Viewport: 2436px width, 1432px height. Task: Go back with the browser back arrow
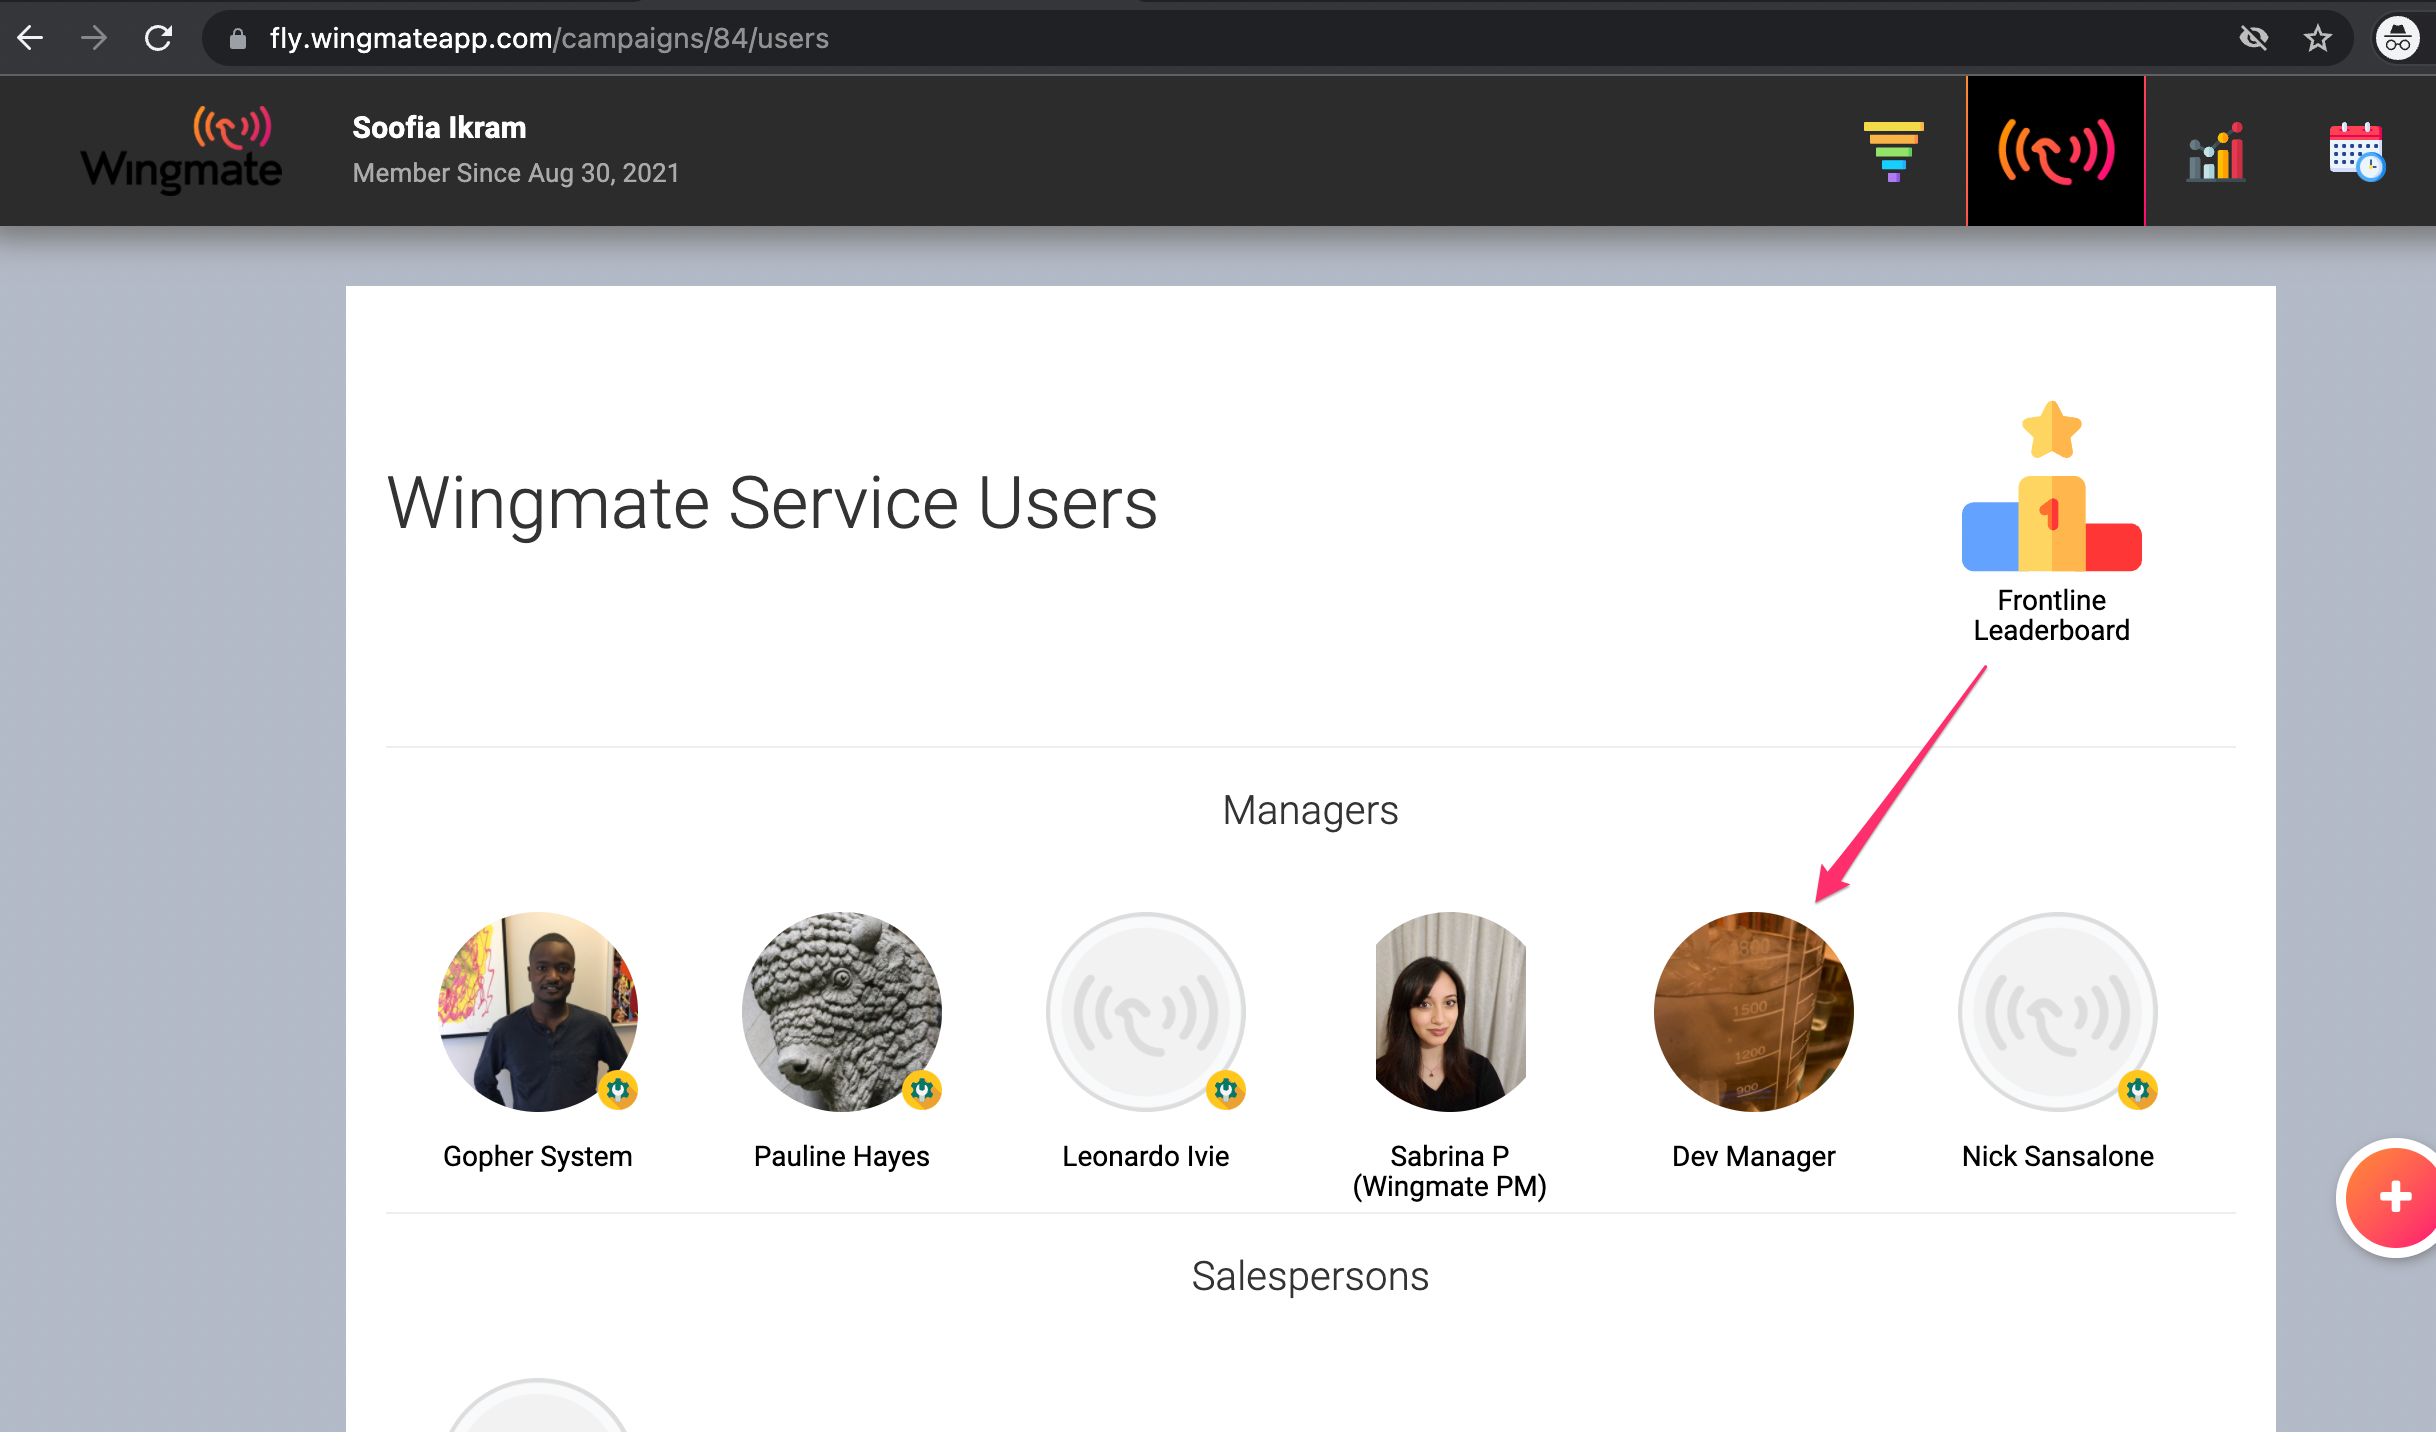30,38
